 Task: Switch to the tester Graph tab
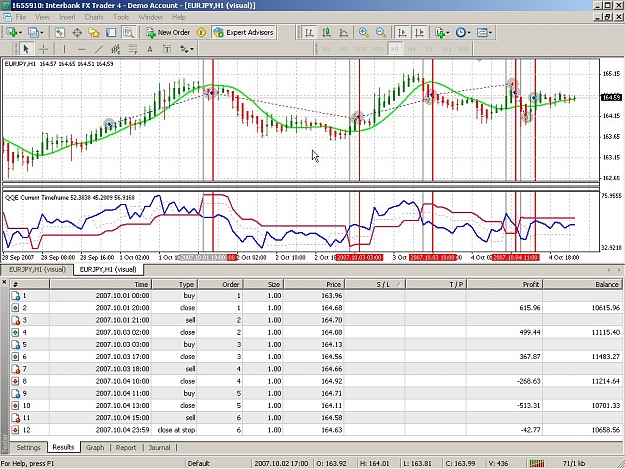point(95,447)
